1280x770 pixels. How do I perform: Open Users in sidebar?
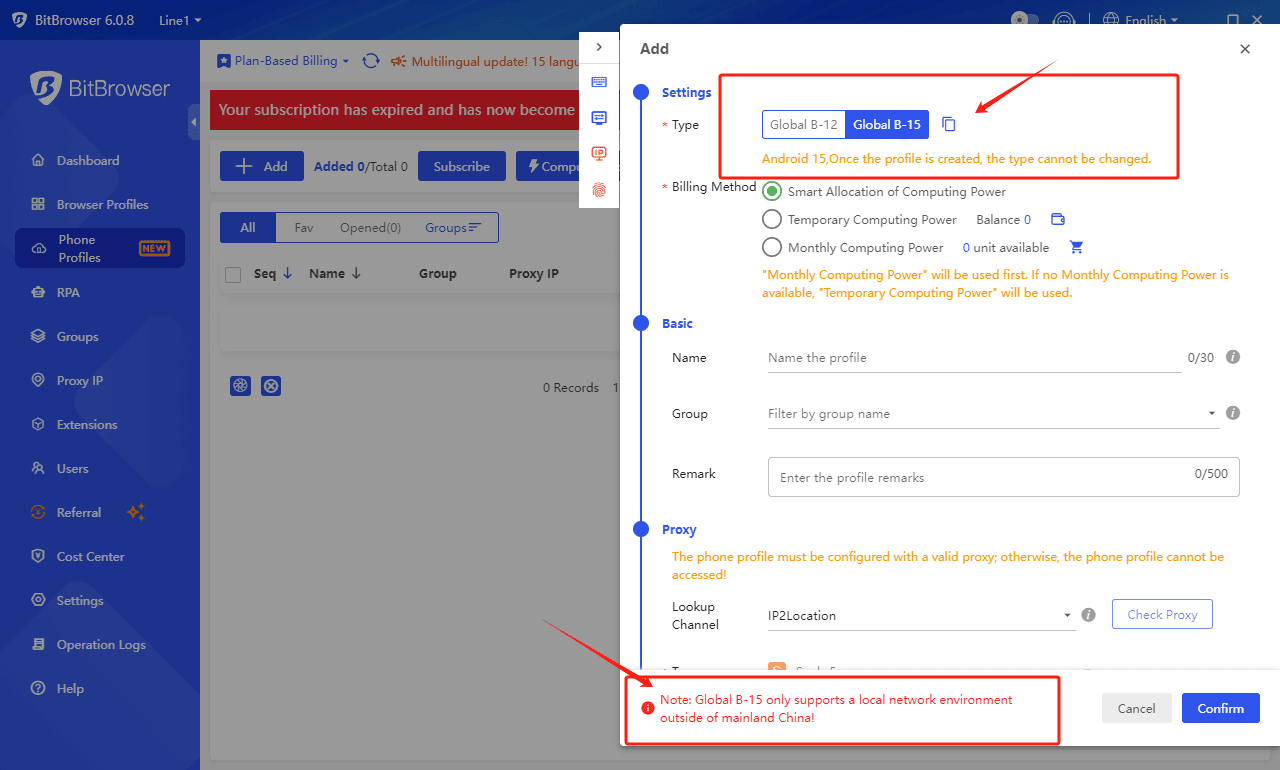coord(100,469)
